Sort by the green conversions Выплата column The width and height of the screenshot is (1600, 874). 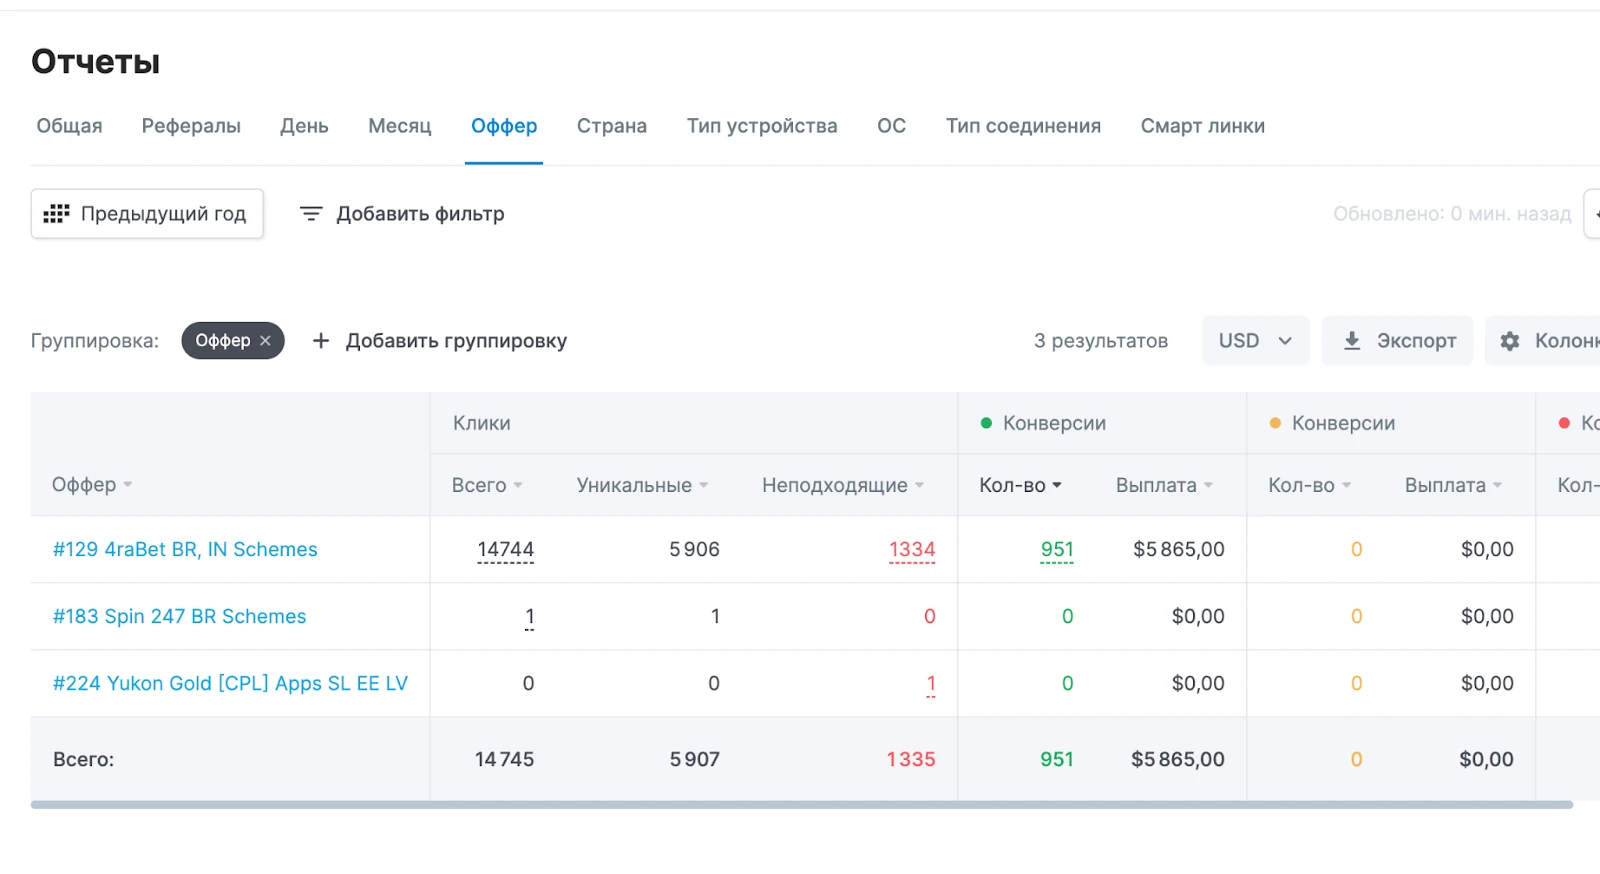coord(1164,485)
